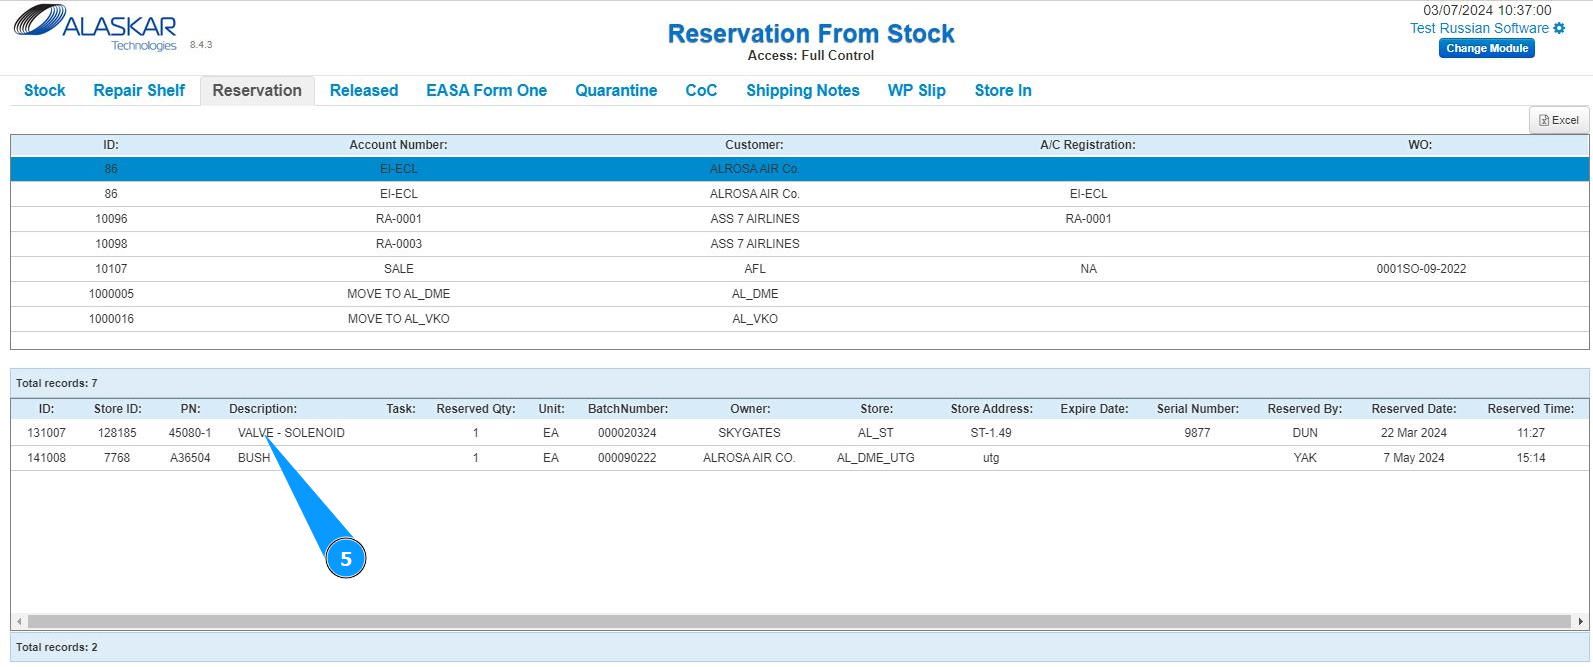This screenshot has height=667, width=1593.
Task: Go to the EASA Form One tab
Action: click(x=486, y=90)
